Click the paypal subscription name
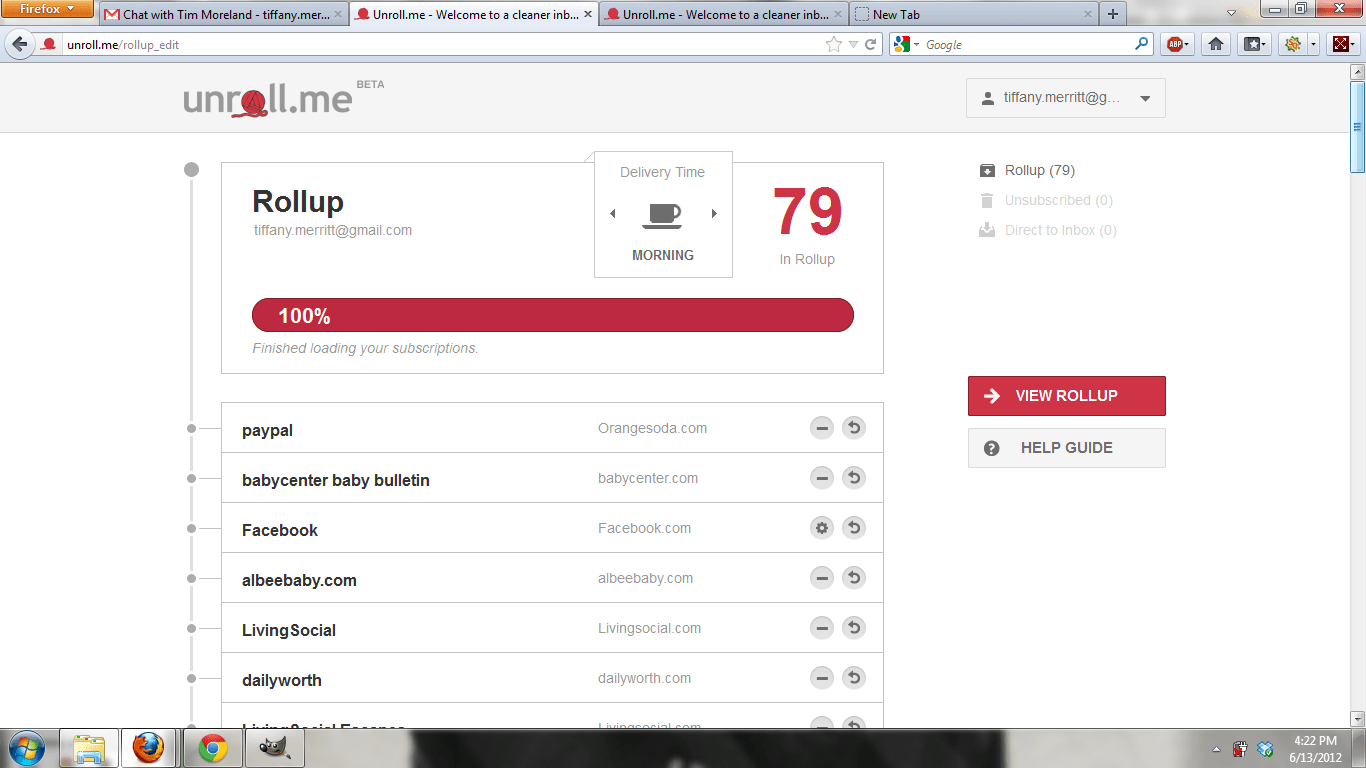The height and width of the screenshot is (768, 1366). tap(267, 430)
